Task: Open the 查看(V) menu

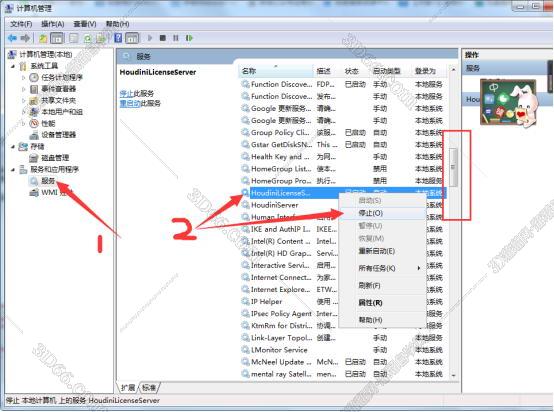Action: pos(85,24)
